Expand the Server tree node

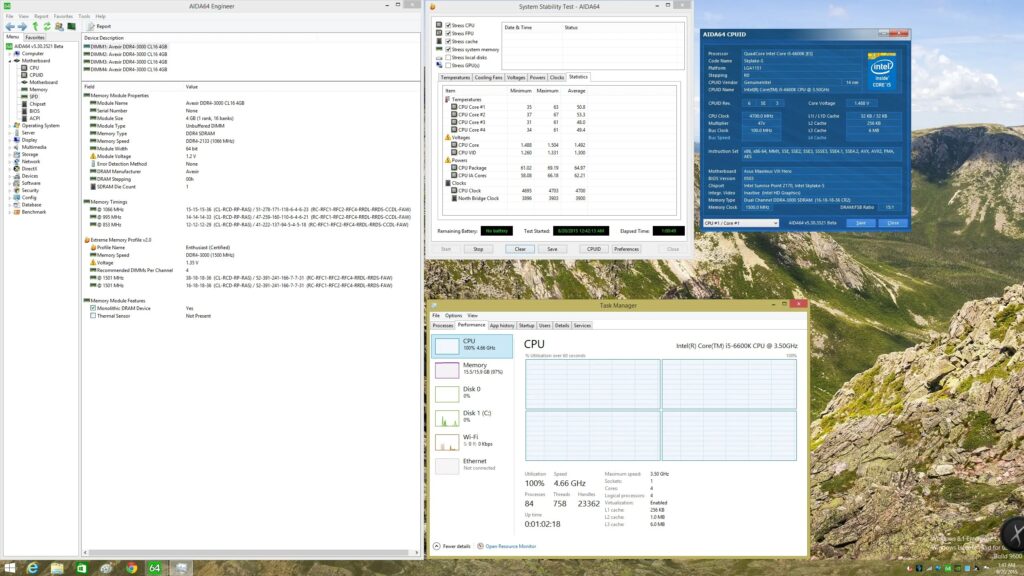pyautogui.click(x=9, y=133)
